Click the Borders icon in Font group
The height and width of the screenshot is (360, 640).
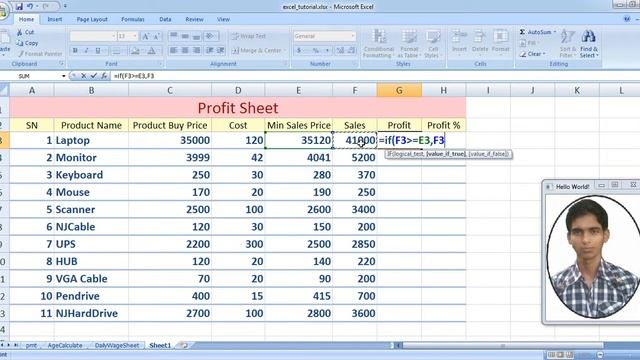(x=116, y=51)
